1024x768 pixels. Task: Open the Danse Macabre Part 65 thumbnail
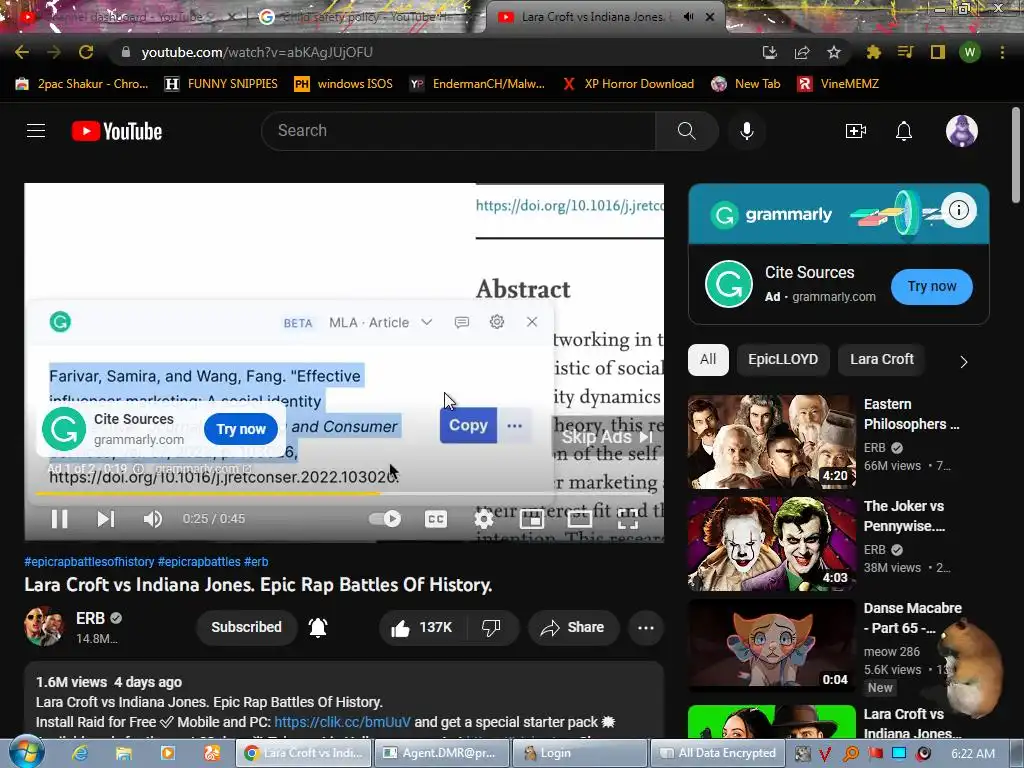pos(771,645)
